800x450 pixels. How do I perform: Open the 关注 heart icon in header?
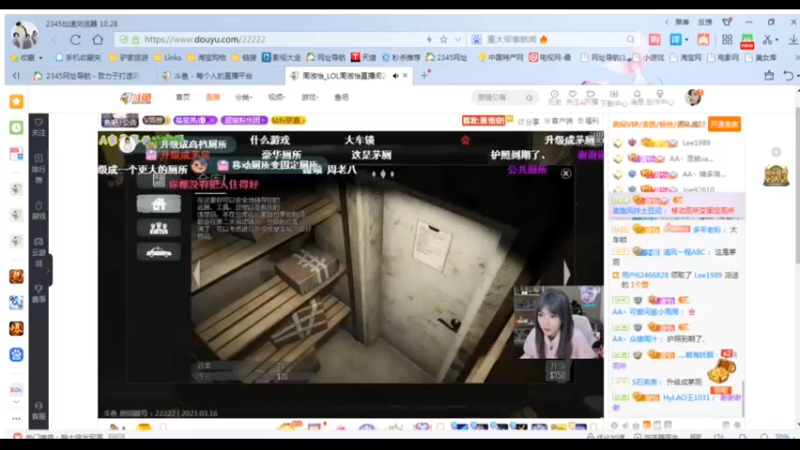[x=573, y=97]
